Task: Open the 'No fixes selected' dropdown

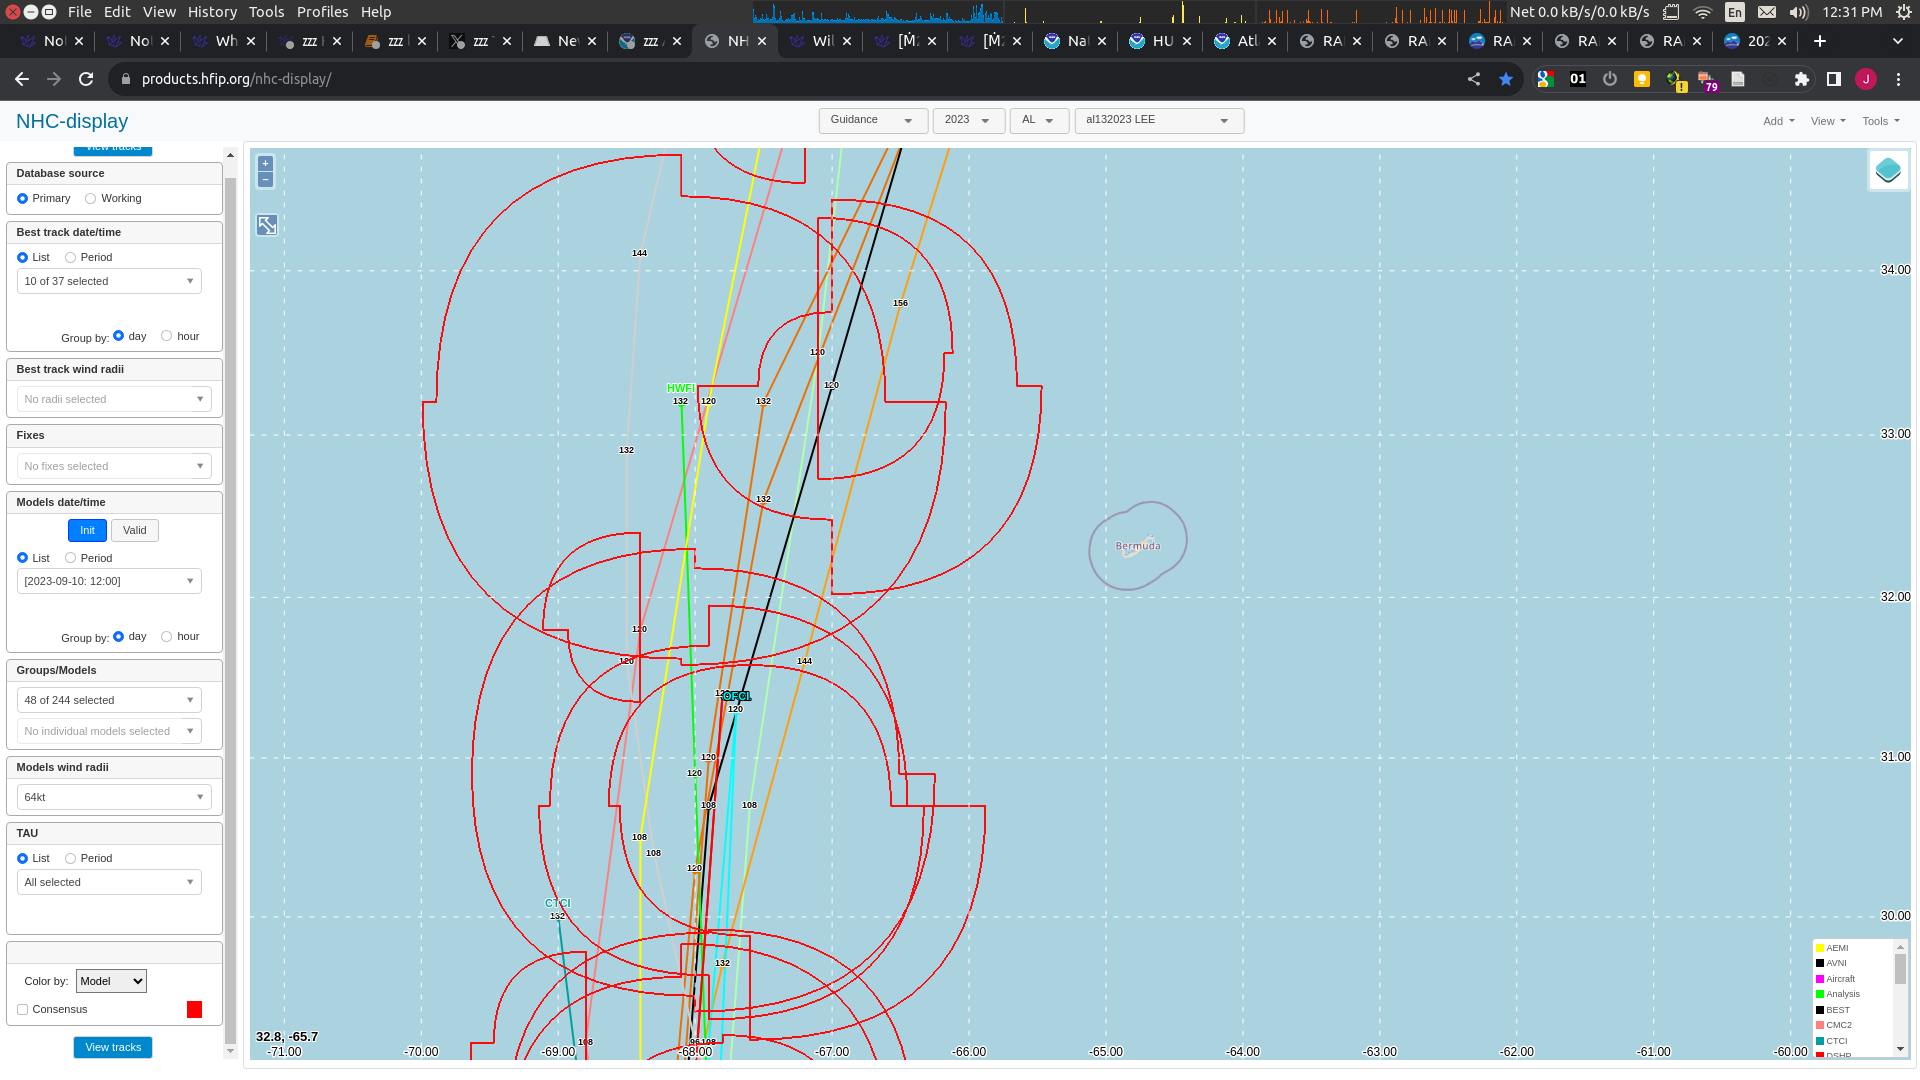Action: point(114,466)
